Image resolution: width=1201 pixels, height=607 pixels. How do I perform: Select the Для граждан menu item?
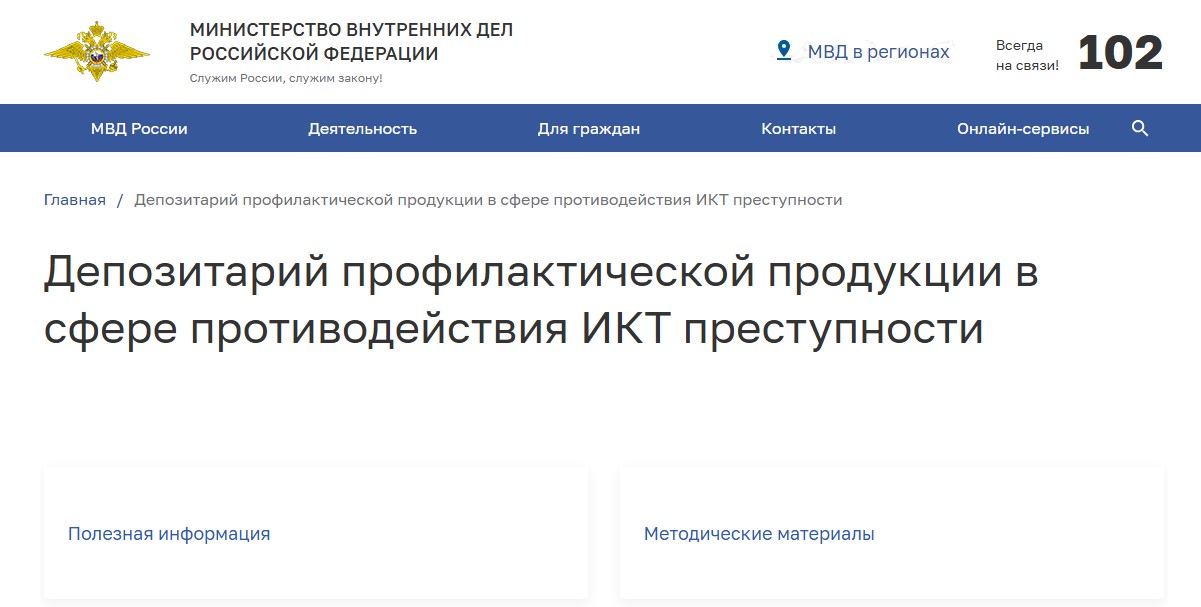click(589, 128)
